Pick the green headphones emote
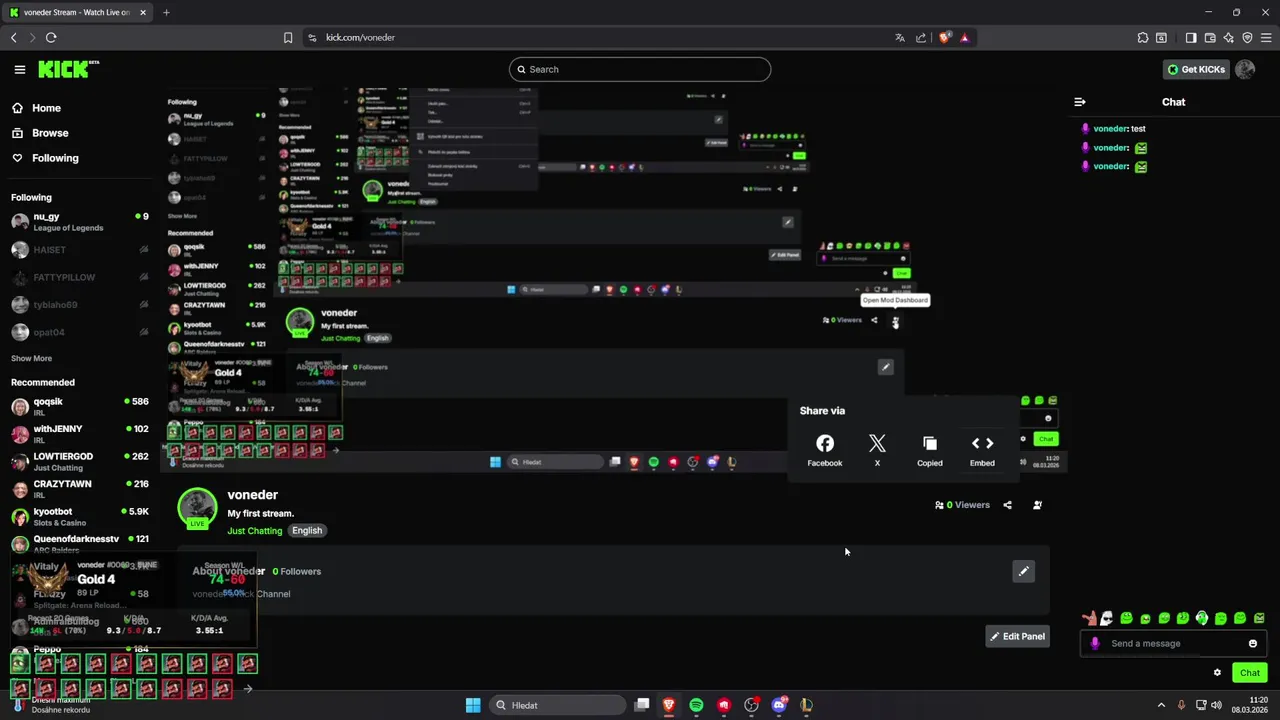The width and height of the screenshot is (1280, 720). tap(1202, 618)
